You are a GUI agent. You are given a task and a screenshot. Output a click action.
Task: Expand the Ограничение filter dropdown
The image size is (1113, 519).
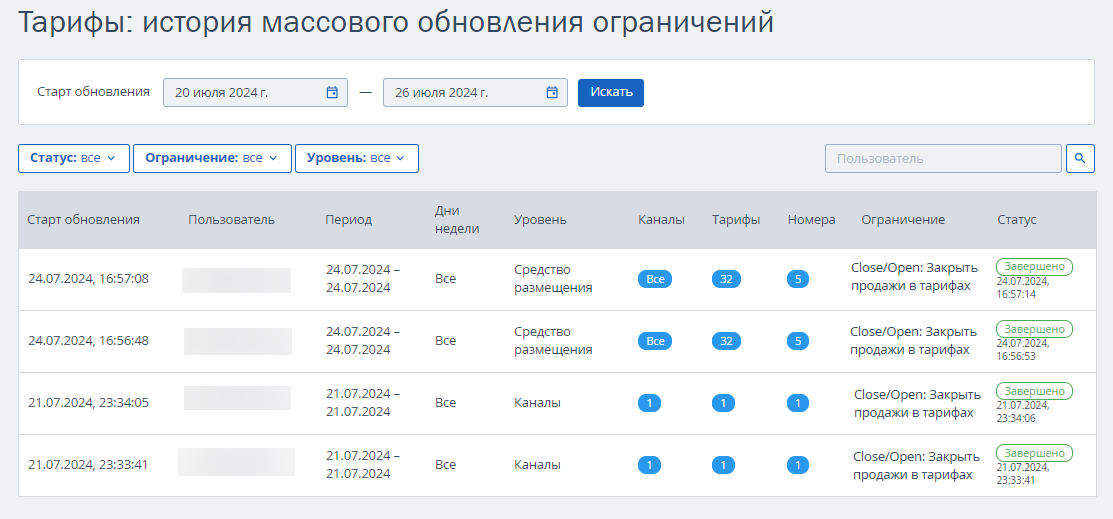pyautogui.click(x=212, y=158)
